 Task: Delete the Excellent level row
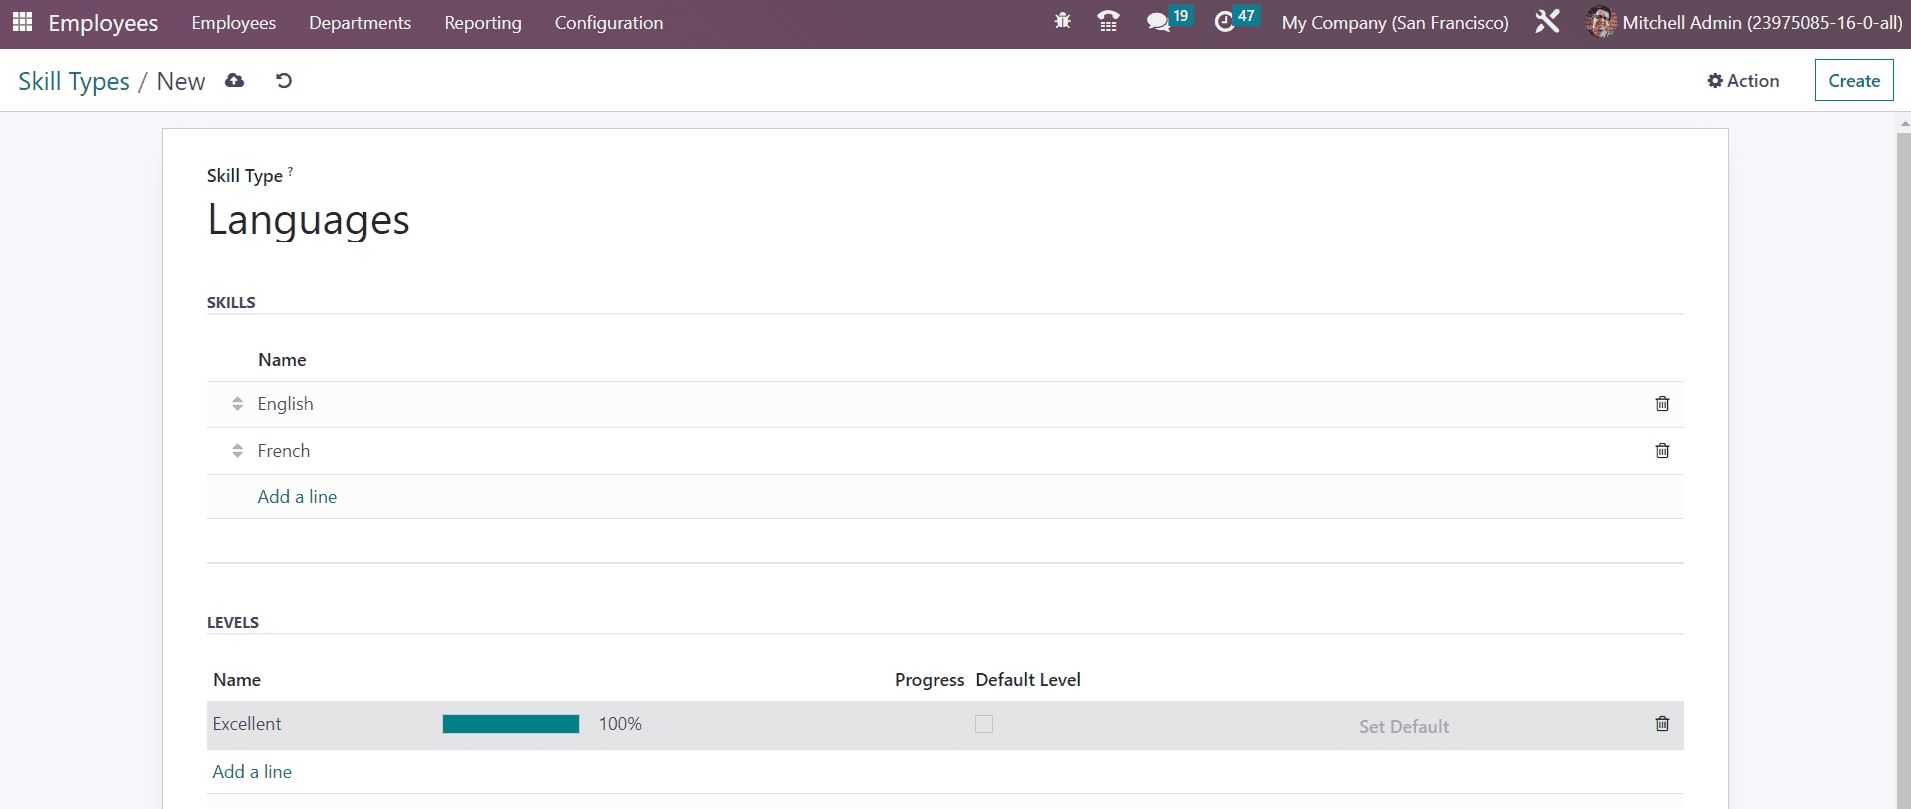point(1662,724)
